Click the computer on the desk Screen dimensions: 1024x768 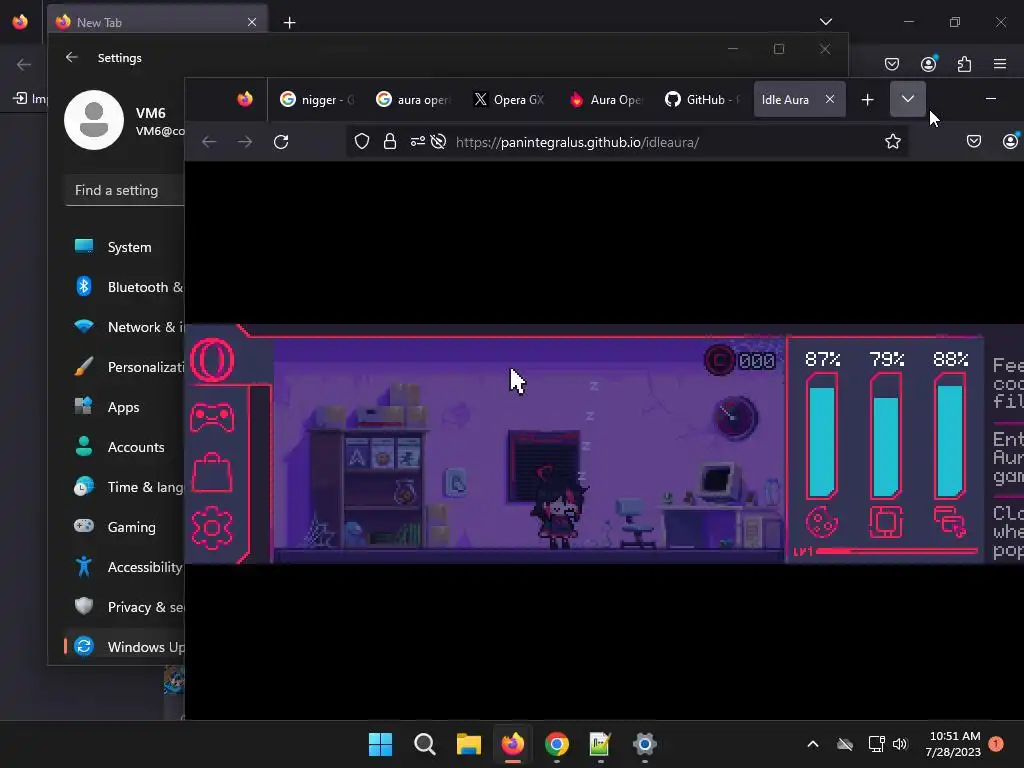[718, 482]
